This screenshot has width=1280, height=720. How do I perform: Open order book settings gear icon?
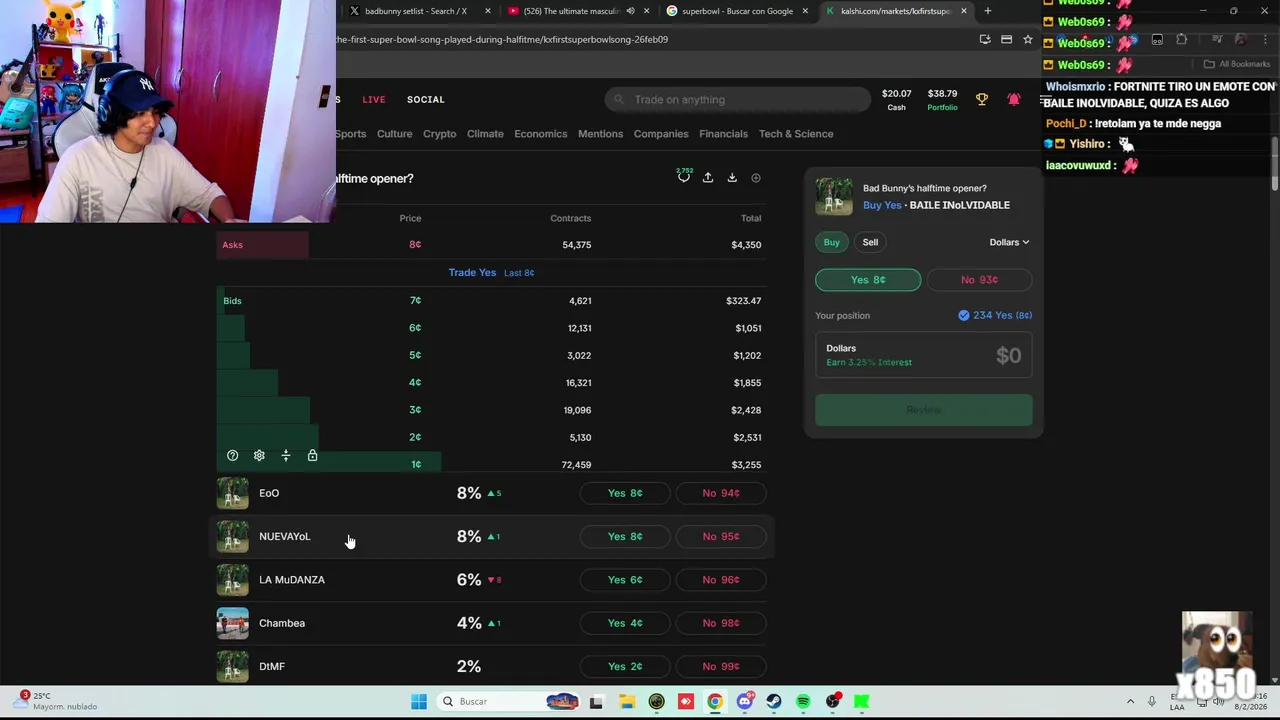(x=259, y=456)
